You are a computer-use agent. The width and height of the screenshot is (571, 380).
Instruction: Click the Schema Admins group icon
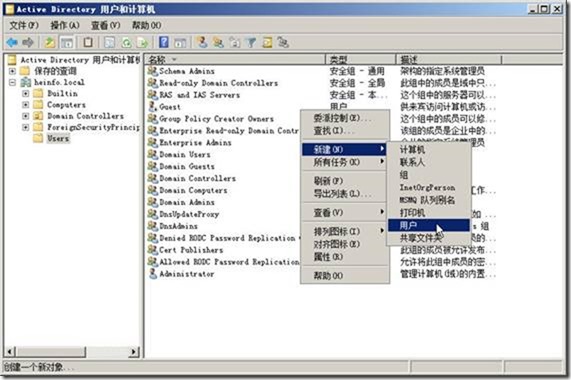[153, 71]
